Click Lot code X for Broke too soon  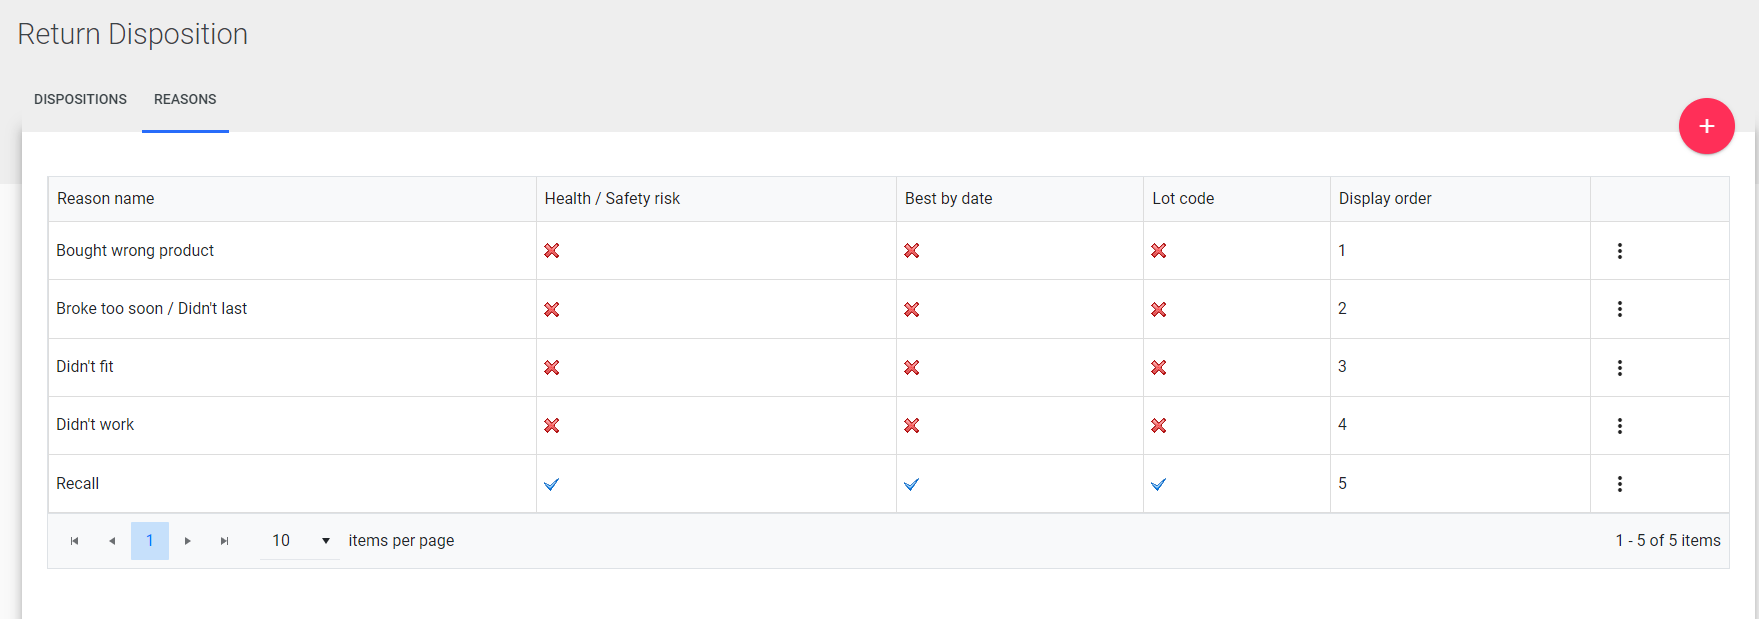1159,310
